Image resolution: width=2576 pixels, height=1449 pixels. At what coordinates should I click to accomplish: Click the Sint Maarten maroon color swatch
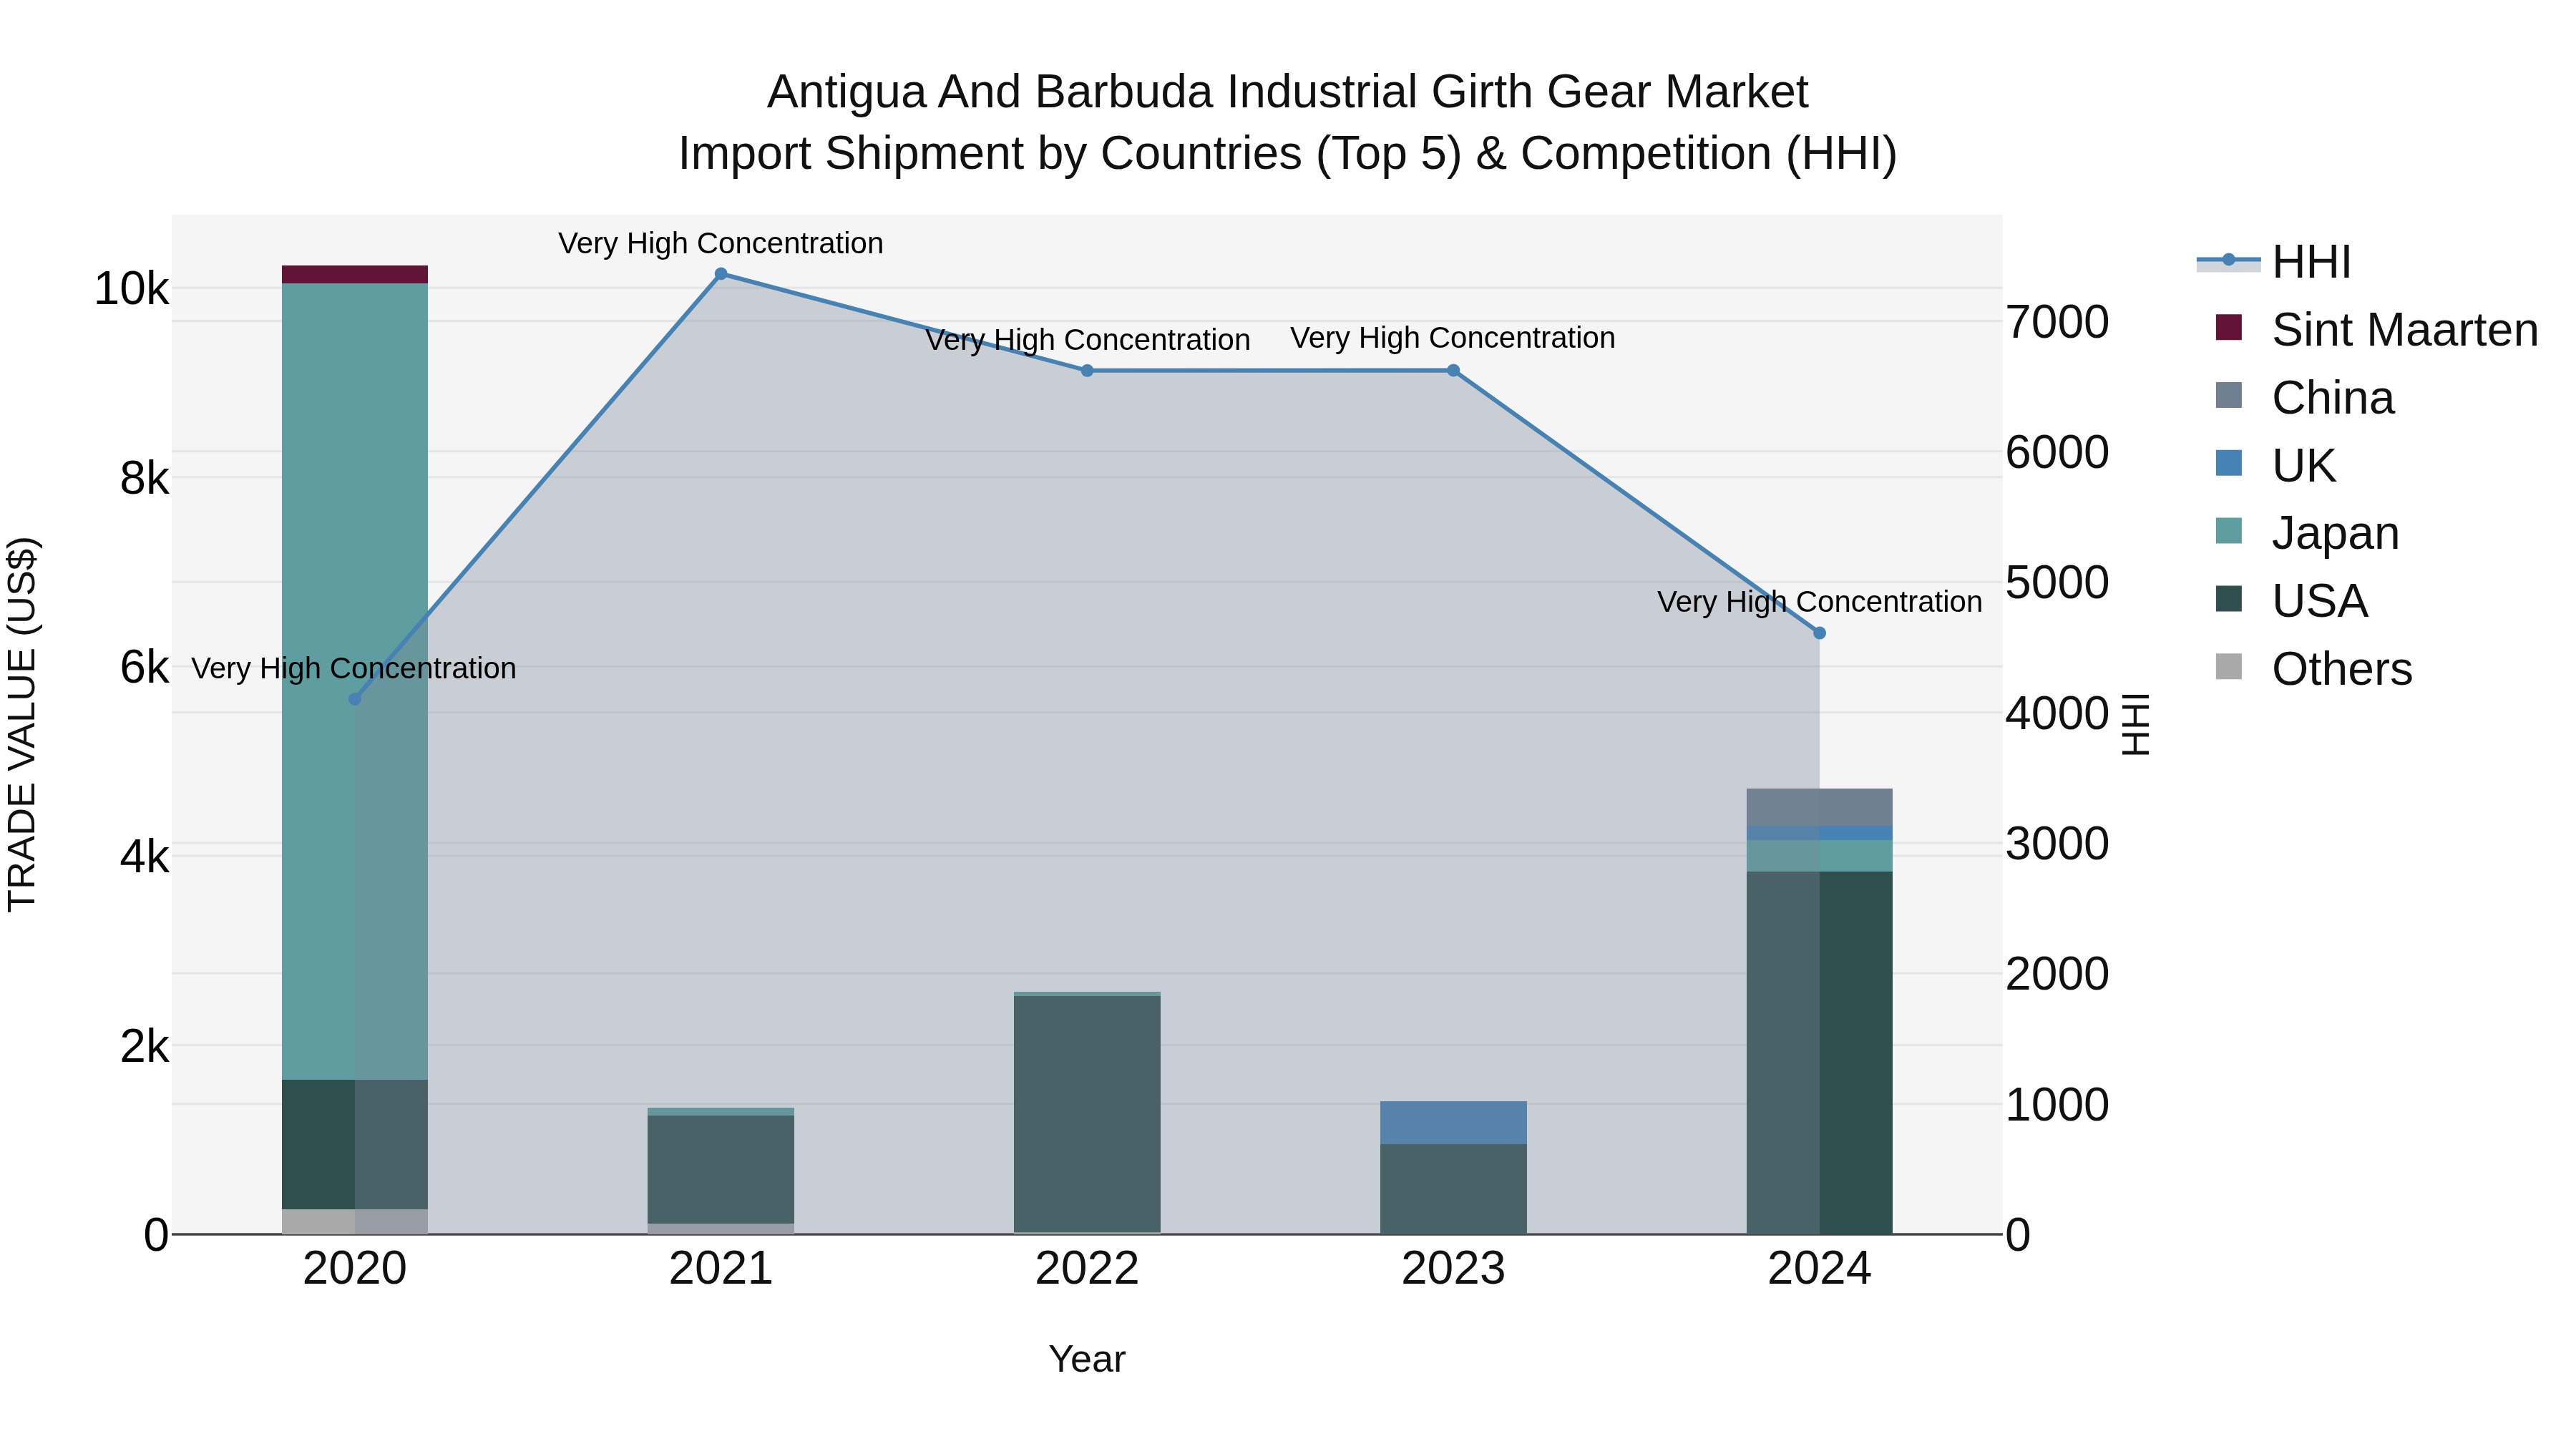(2229, 327)
